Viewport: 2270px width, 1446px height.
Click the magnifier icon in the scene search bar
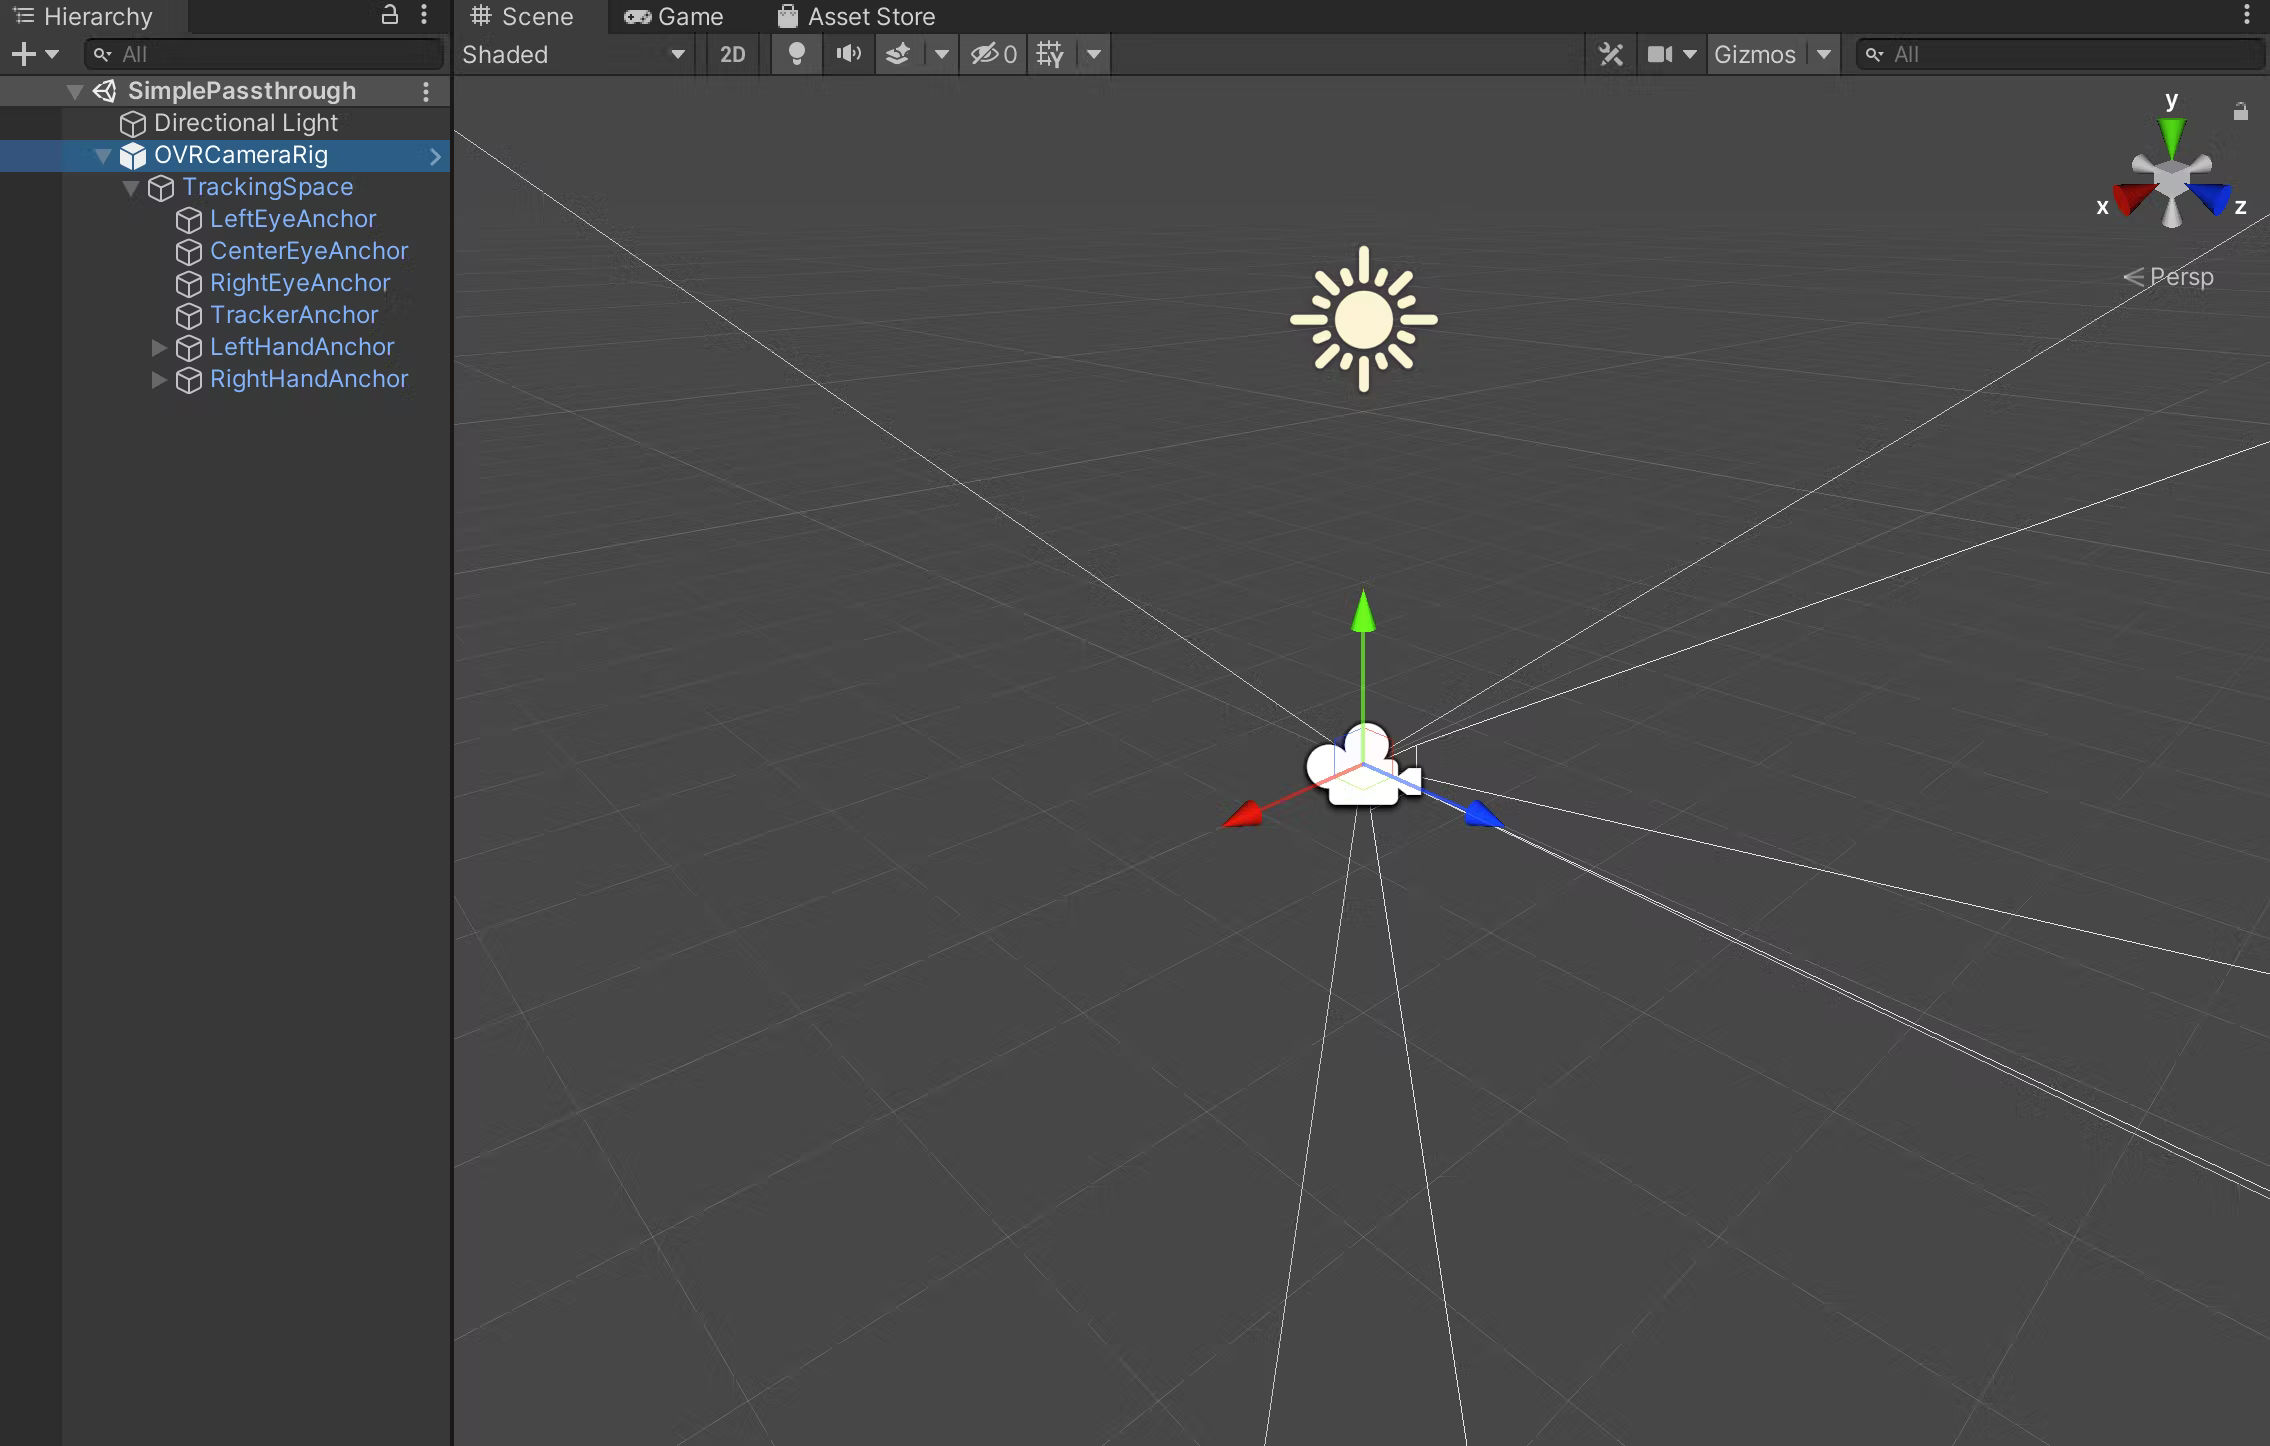[1876, 54]
